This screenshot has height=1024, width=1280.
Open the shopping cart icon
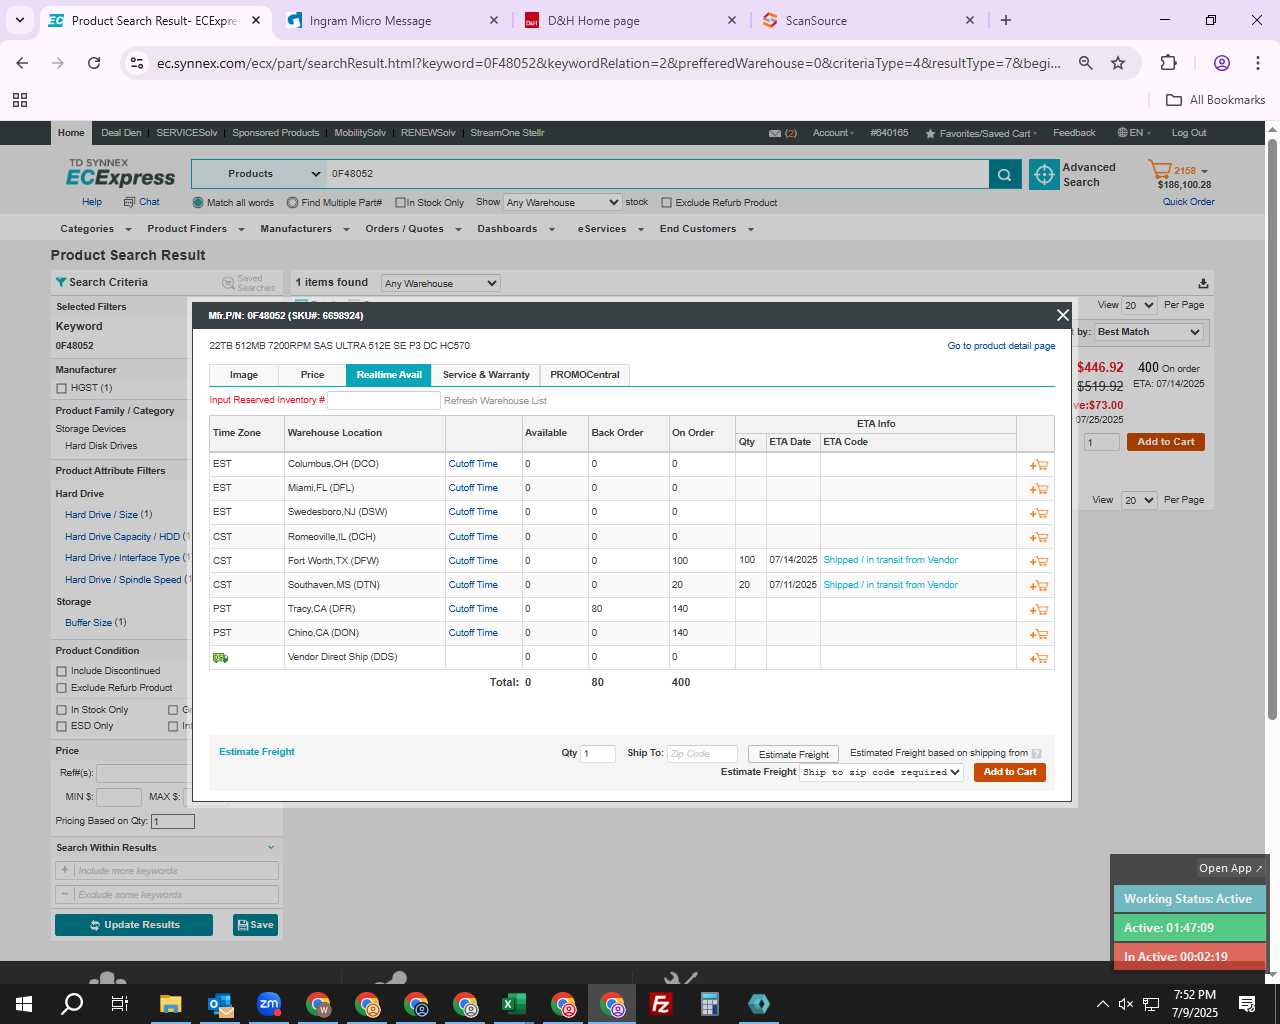1159,171
